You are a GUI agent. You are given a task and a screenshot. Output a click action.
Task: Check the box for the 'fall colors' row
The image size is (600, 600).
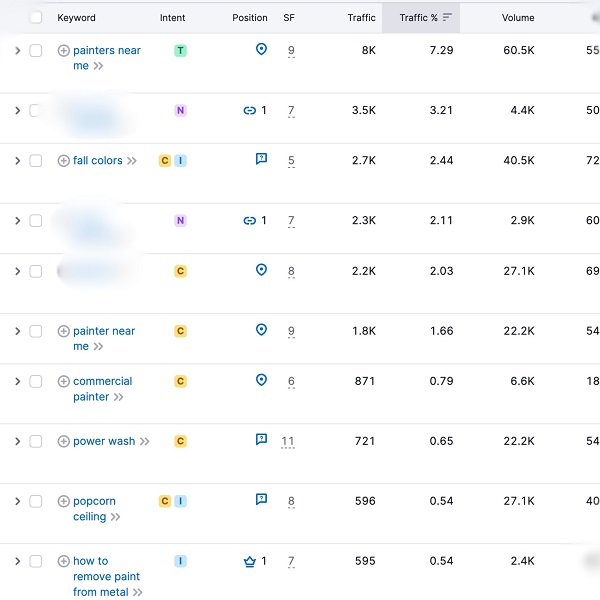coord(36,161)
